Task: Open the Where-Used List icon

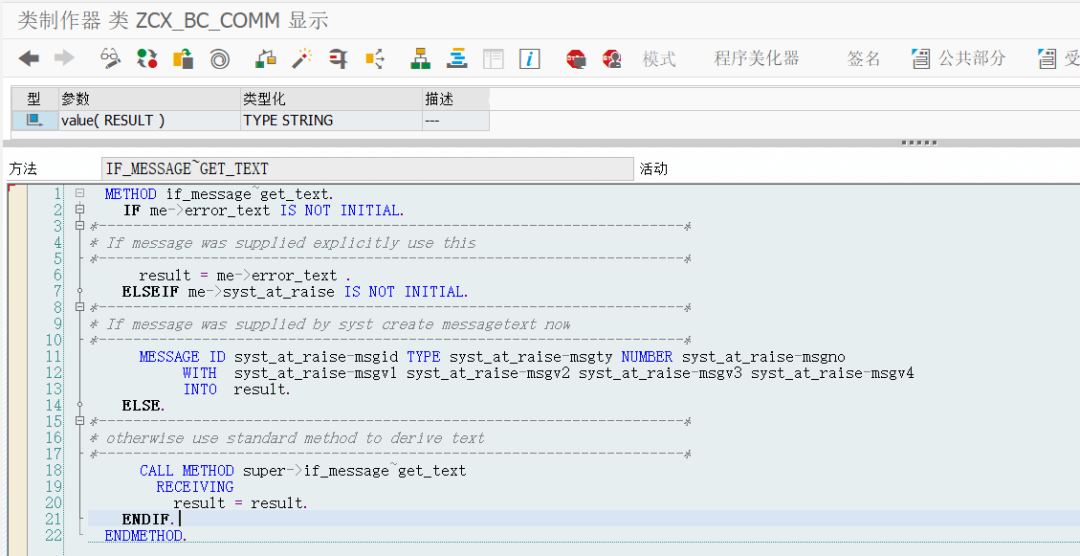Action: click(x=375, y=59)
